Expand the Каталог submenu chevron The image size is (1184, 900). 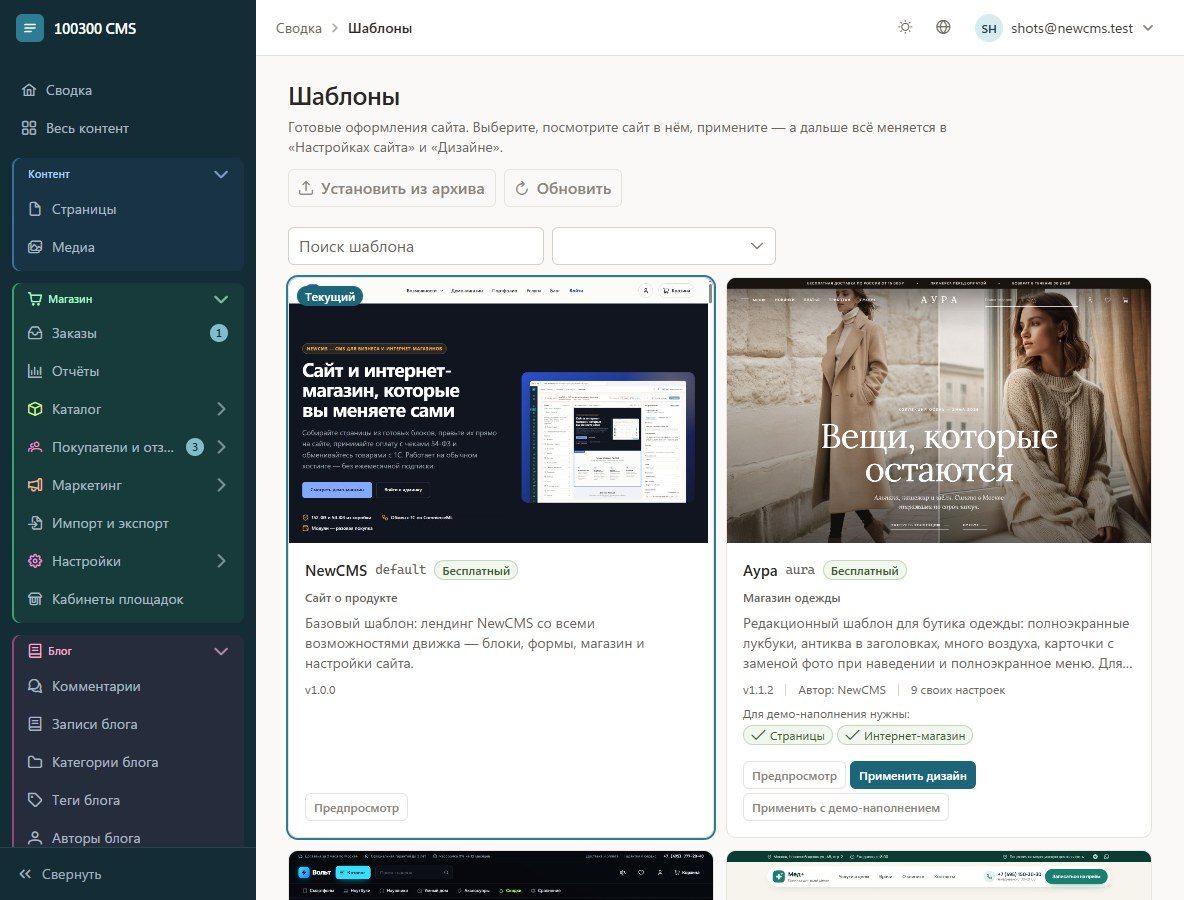(221, 408)
